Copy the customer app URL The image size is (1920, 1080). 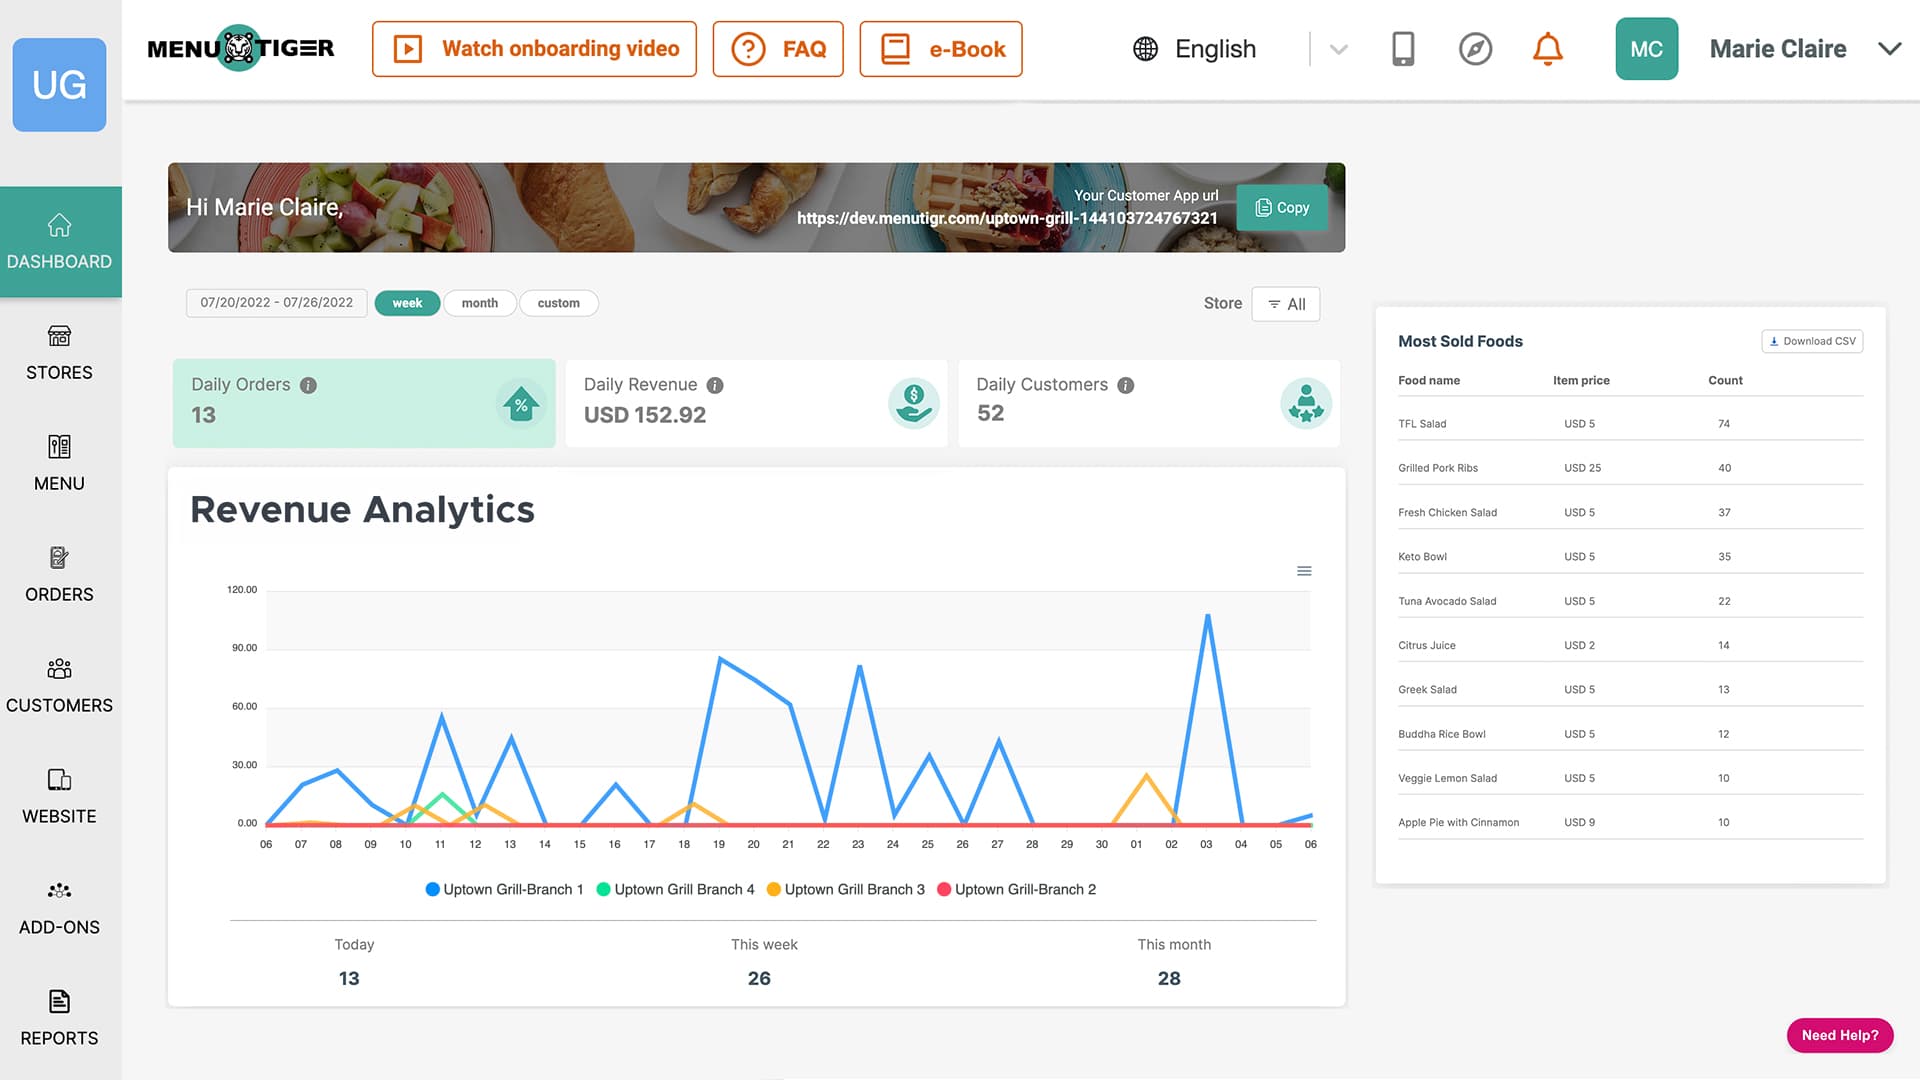(x=1282, y=208)
